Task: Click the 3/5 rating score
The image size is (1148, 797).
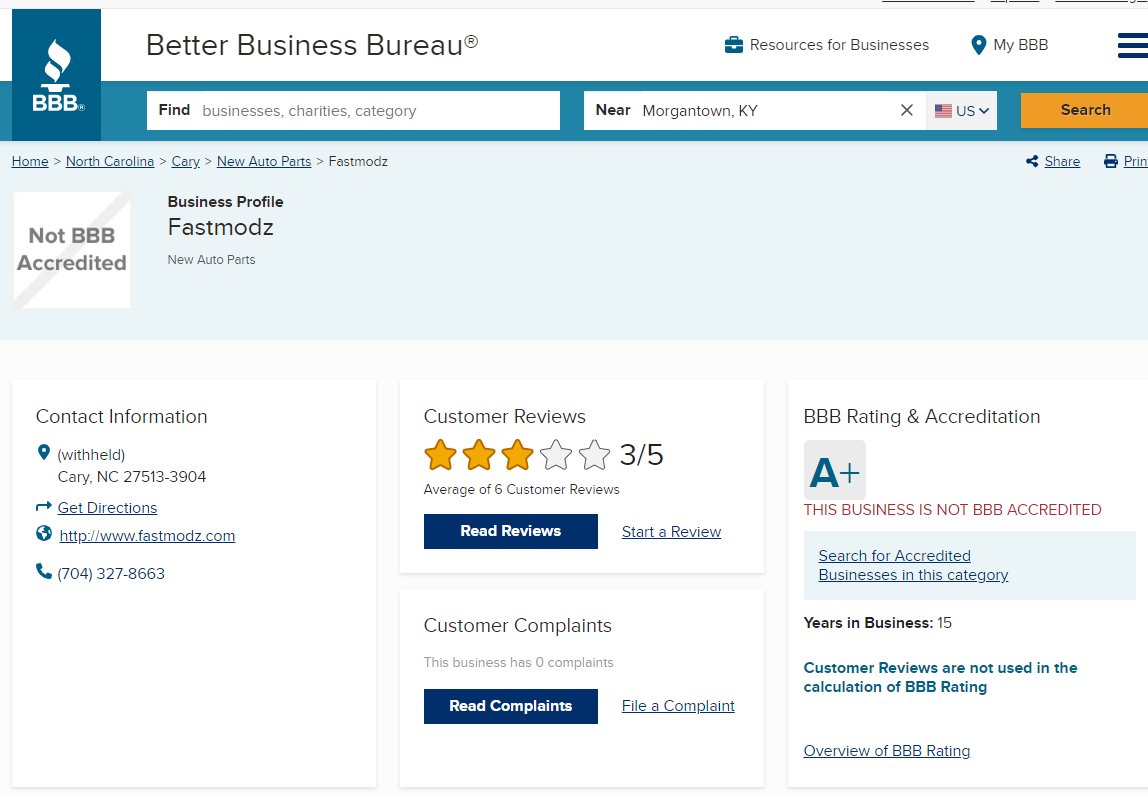Action: tap(641, 454)
